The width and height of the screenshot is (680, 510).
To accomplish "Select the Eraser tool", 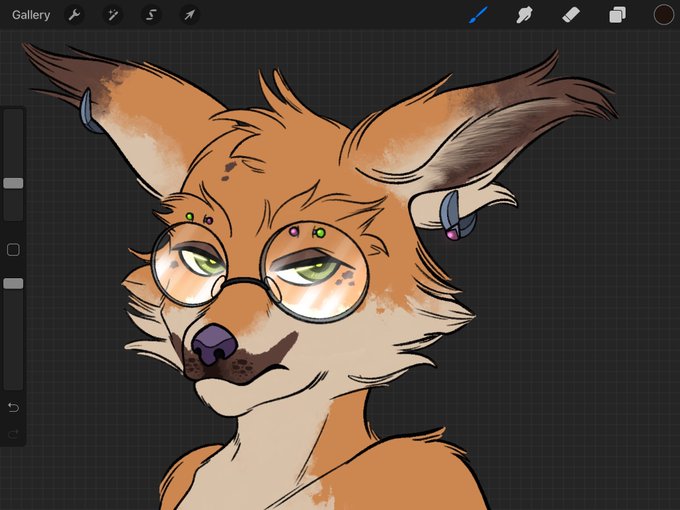I will click(x=571, y=15).
